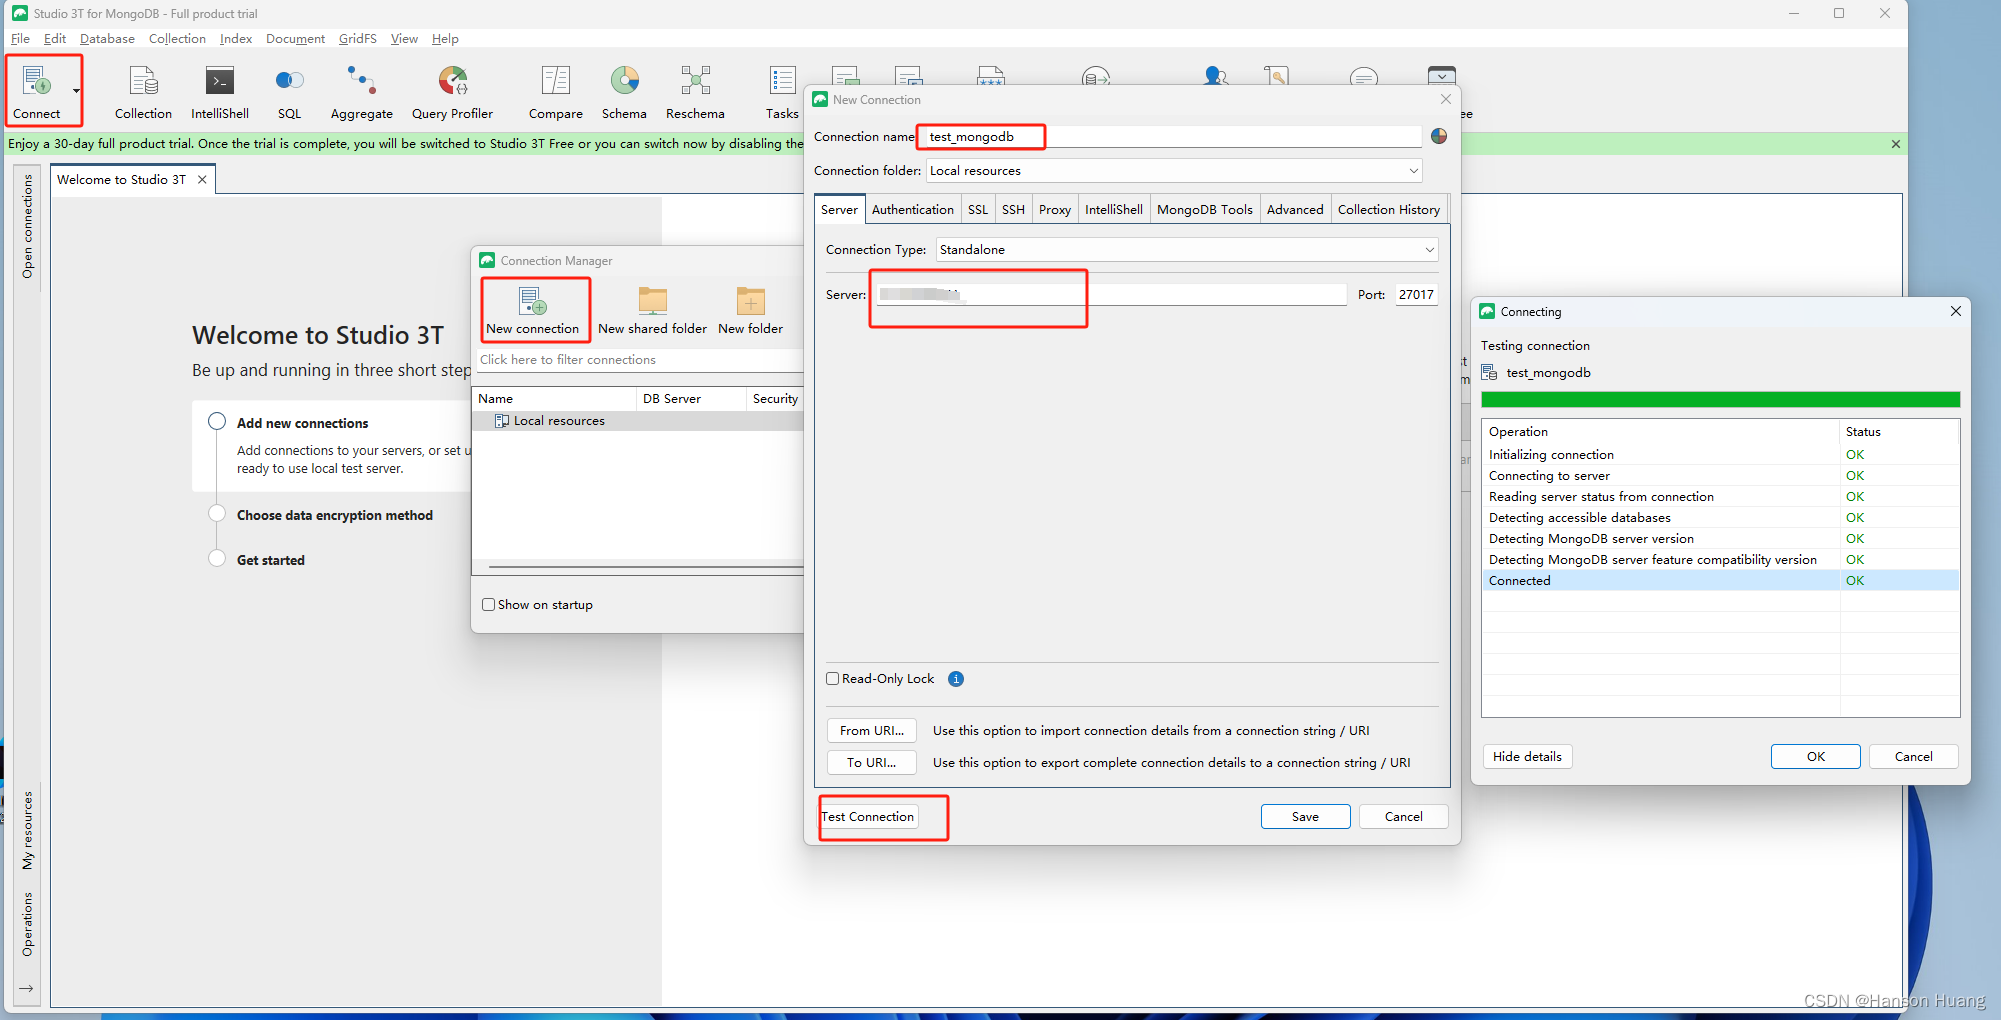Open the GridFS menu
Viewport: 2001px width, 1020px height.
(x=357, y=39)
